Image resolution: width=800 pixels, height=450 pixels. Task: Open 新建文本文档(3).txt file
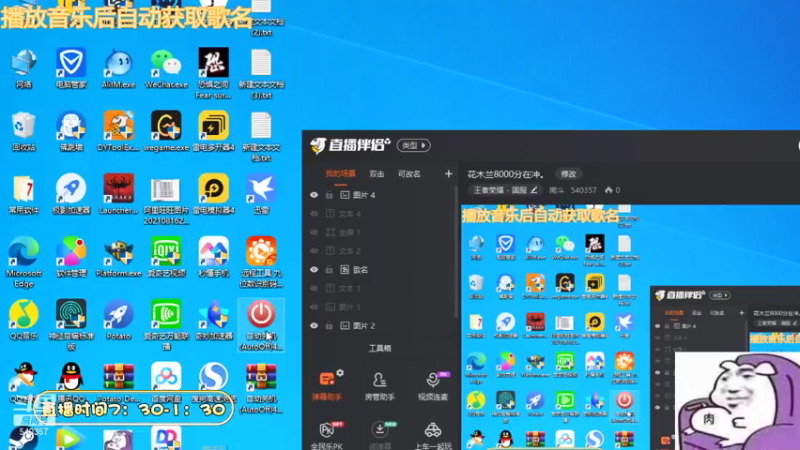coord(261,73)
